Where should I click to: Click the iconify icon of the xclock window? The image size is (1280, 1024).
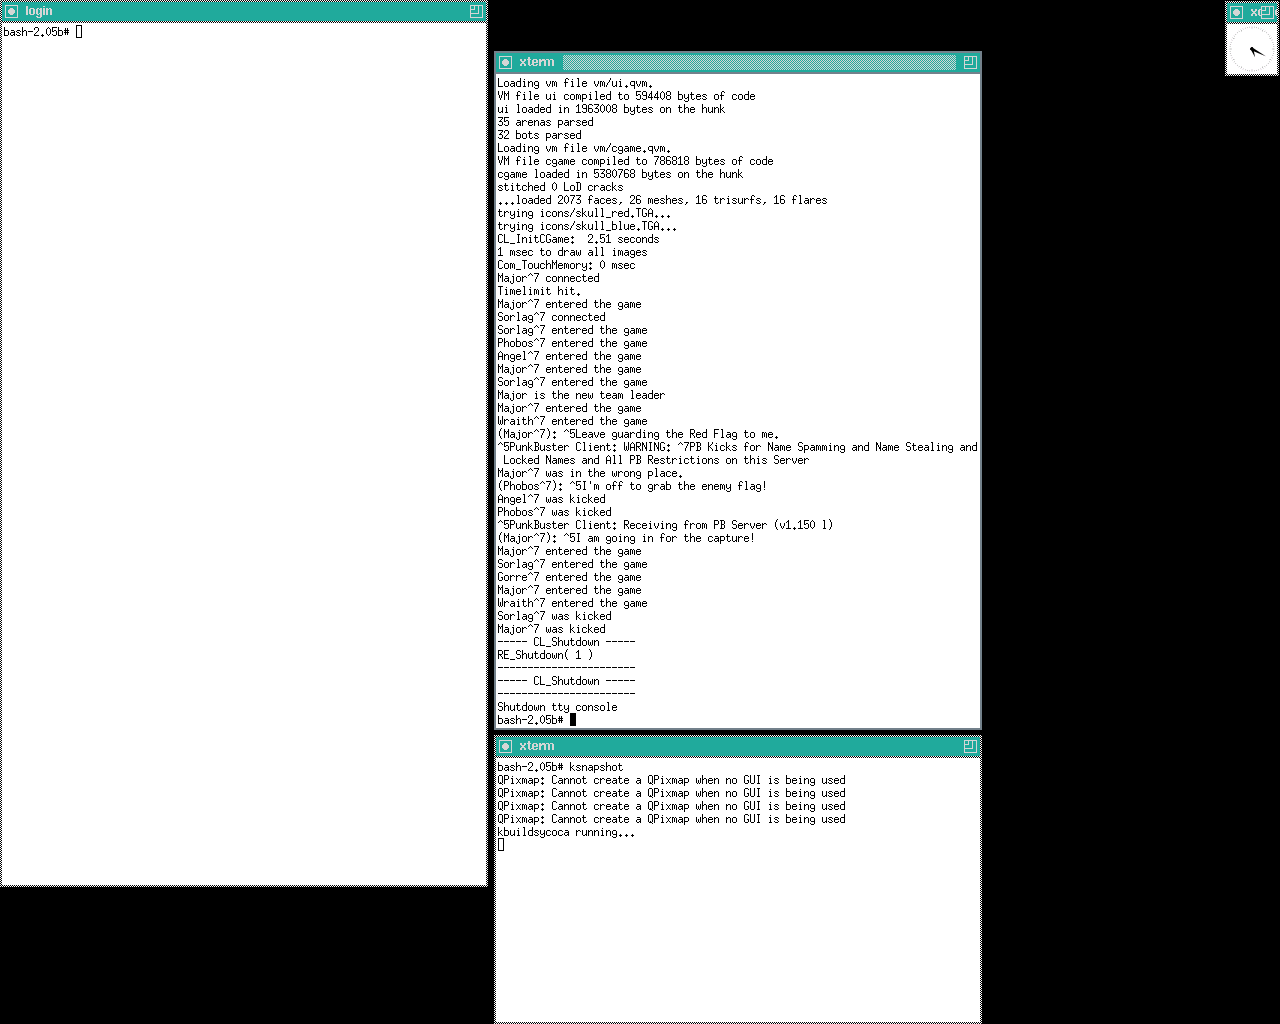pos(1237,12)
